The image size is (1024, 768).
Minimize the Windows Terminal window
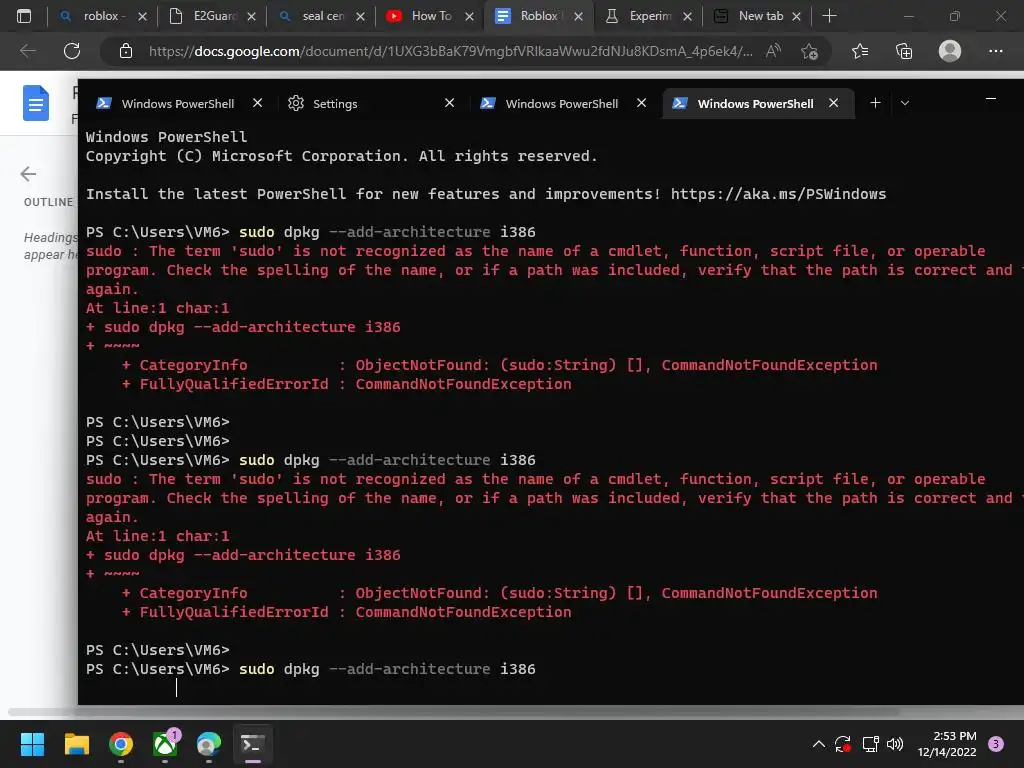coord(991,99)
